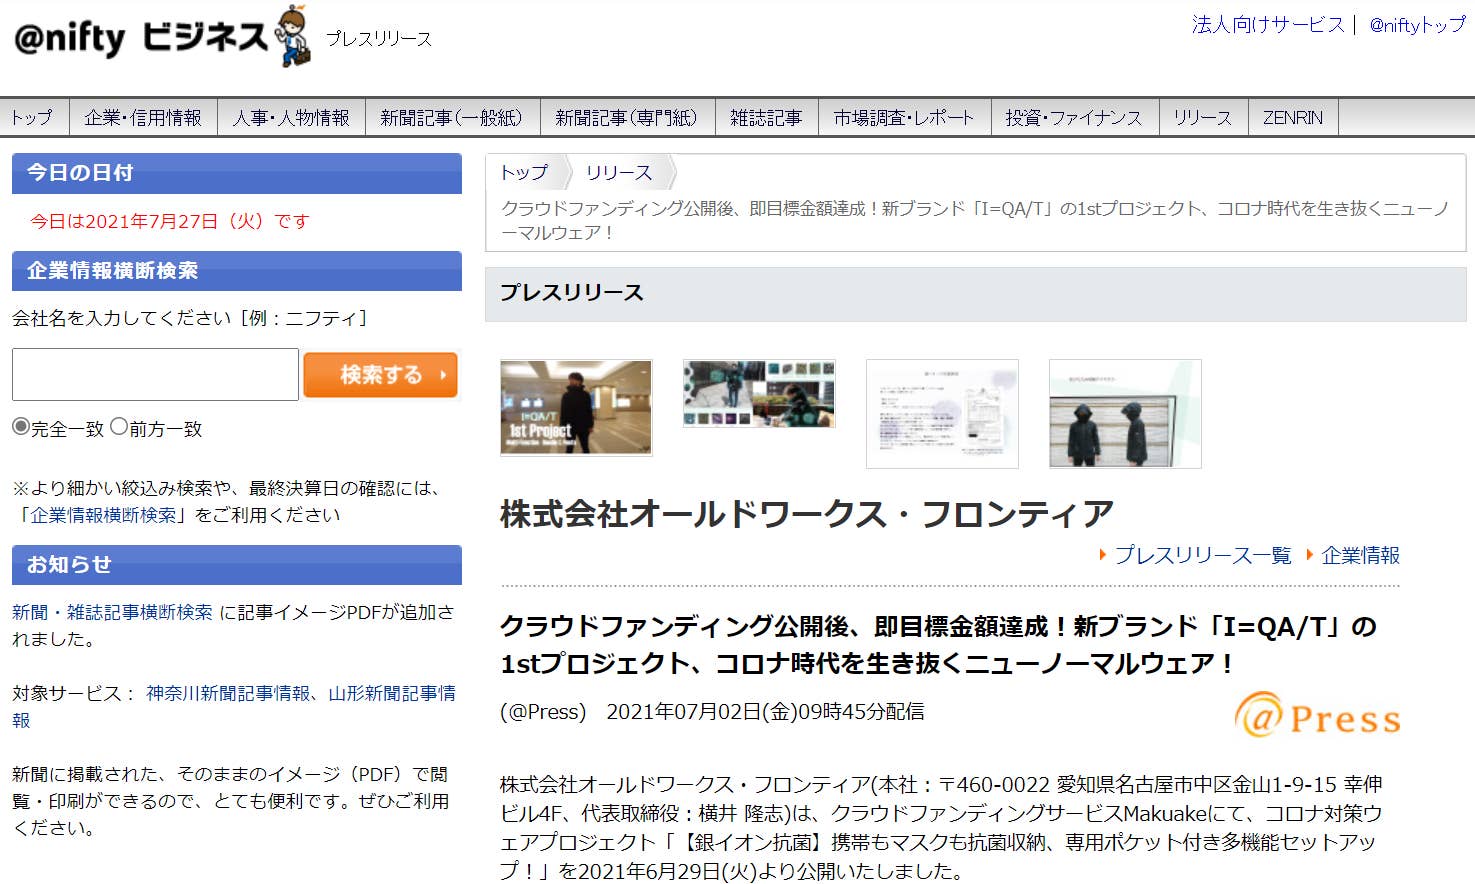Screen dimensions: 1475x884
Task: Click the 今日の日付 section header
Action: 237,173
